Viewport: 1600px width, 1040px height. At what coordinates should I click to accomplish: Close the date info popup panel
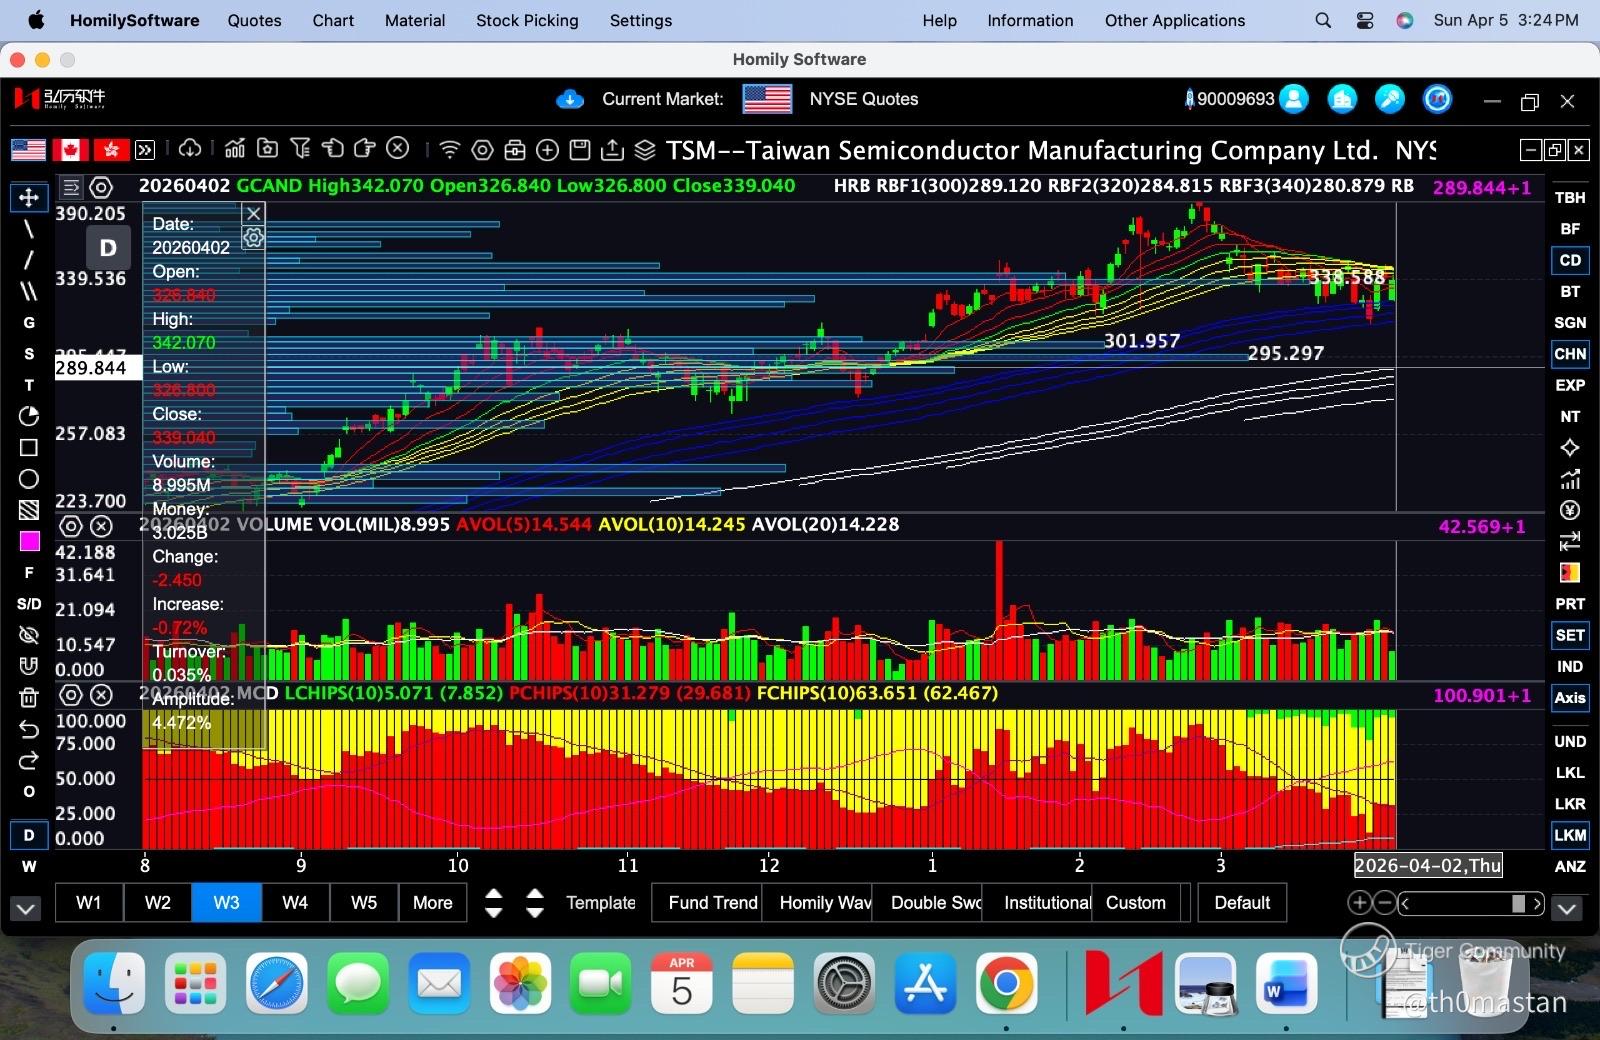254,213
